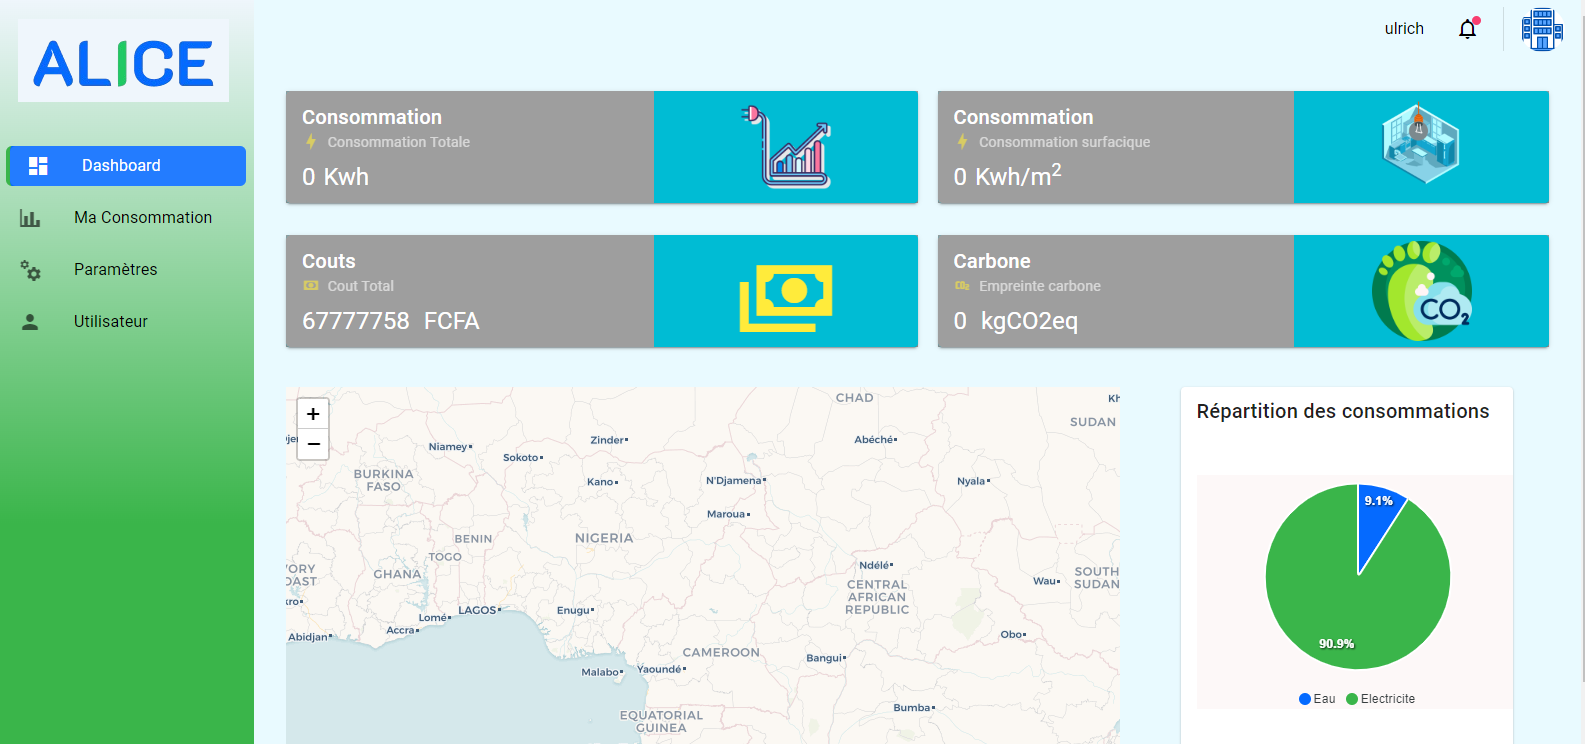
Task: Click the notification bell icon
Action: click(x=1467, y=29)
